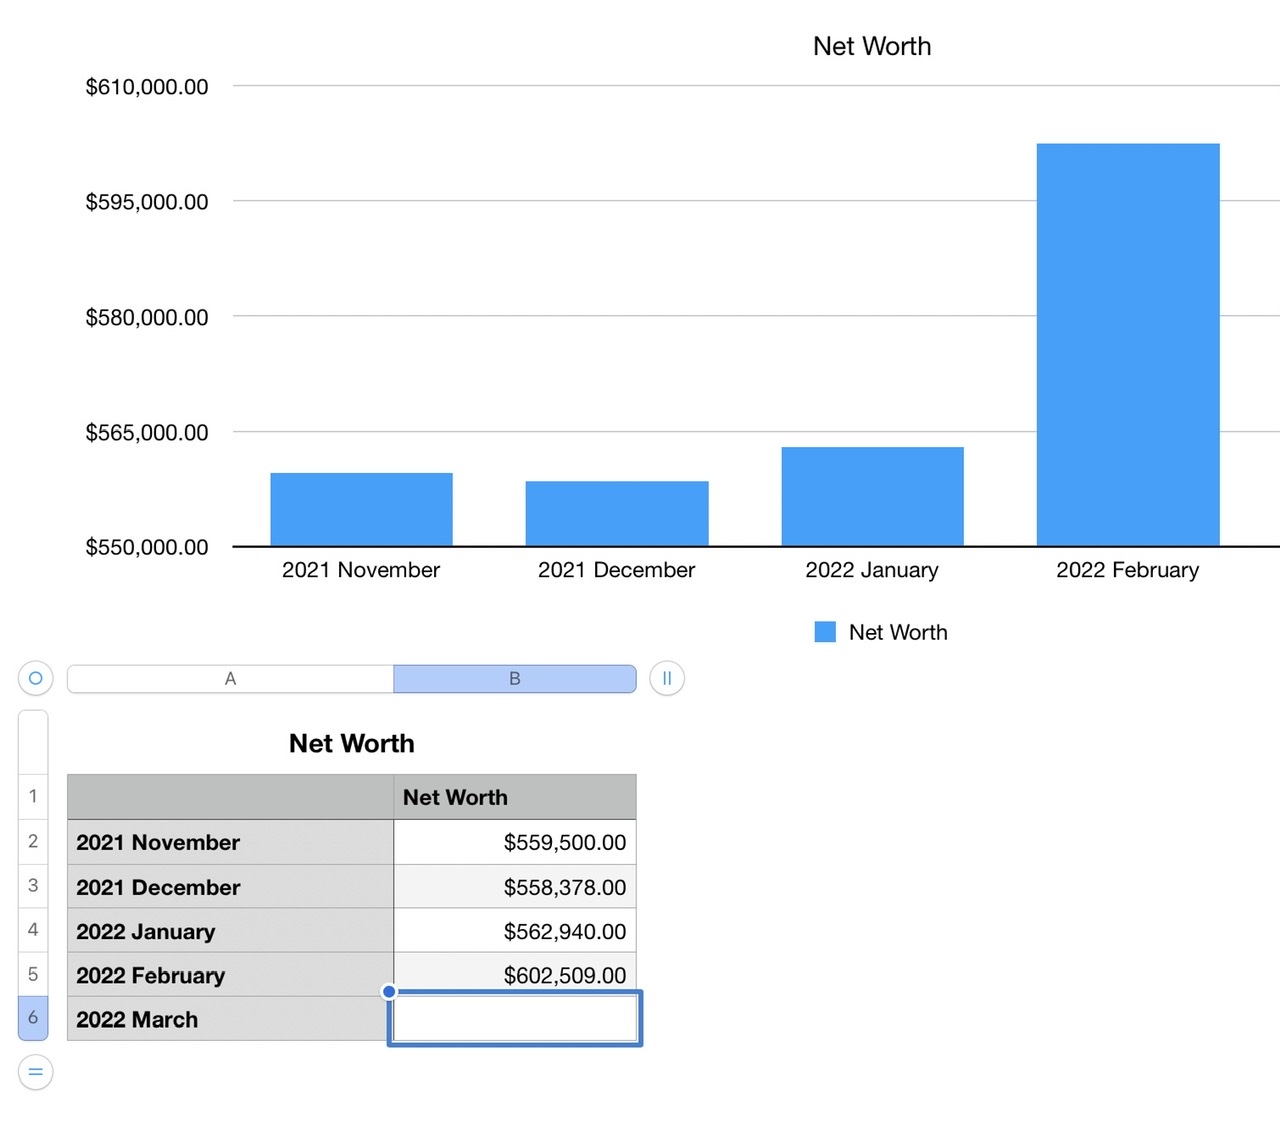The width and height of the screenshot is (1280, 1135).
Task: Select the 2021 December chart bar
Action: (616, 513)
